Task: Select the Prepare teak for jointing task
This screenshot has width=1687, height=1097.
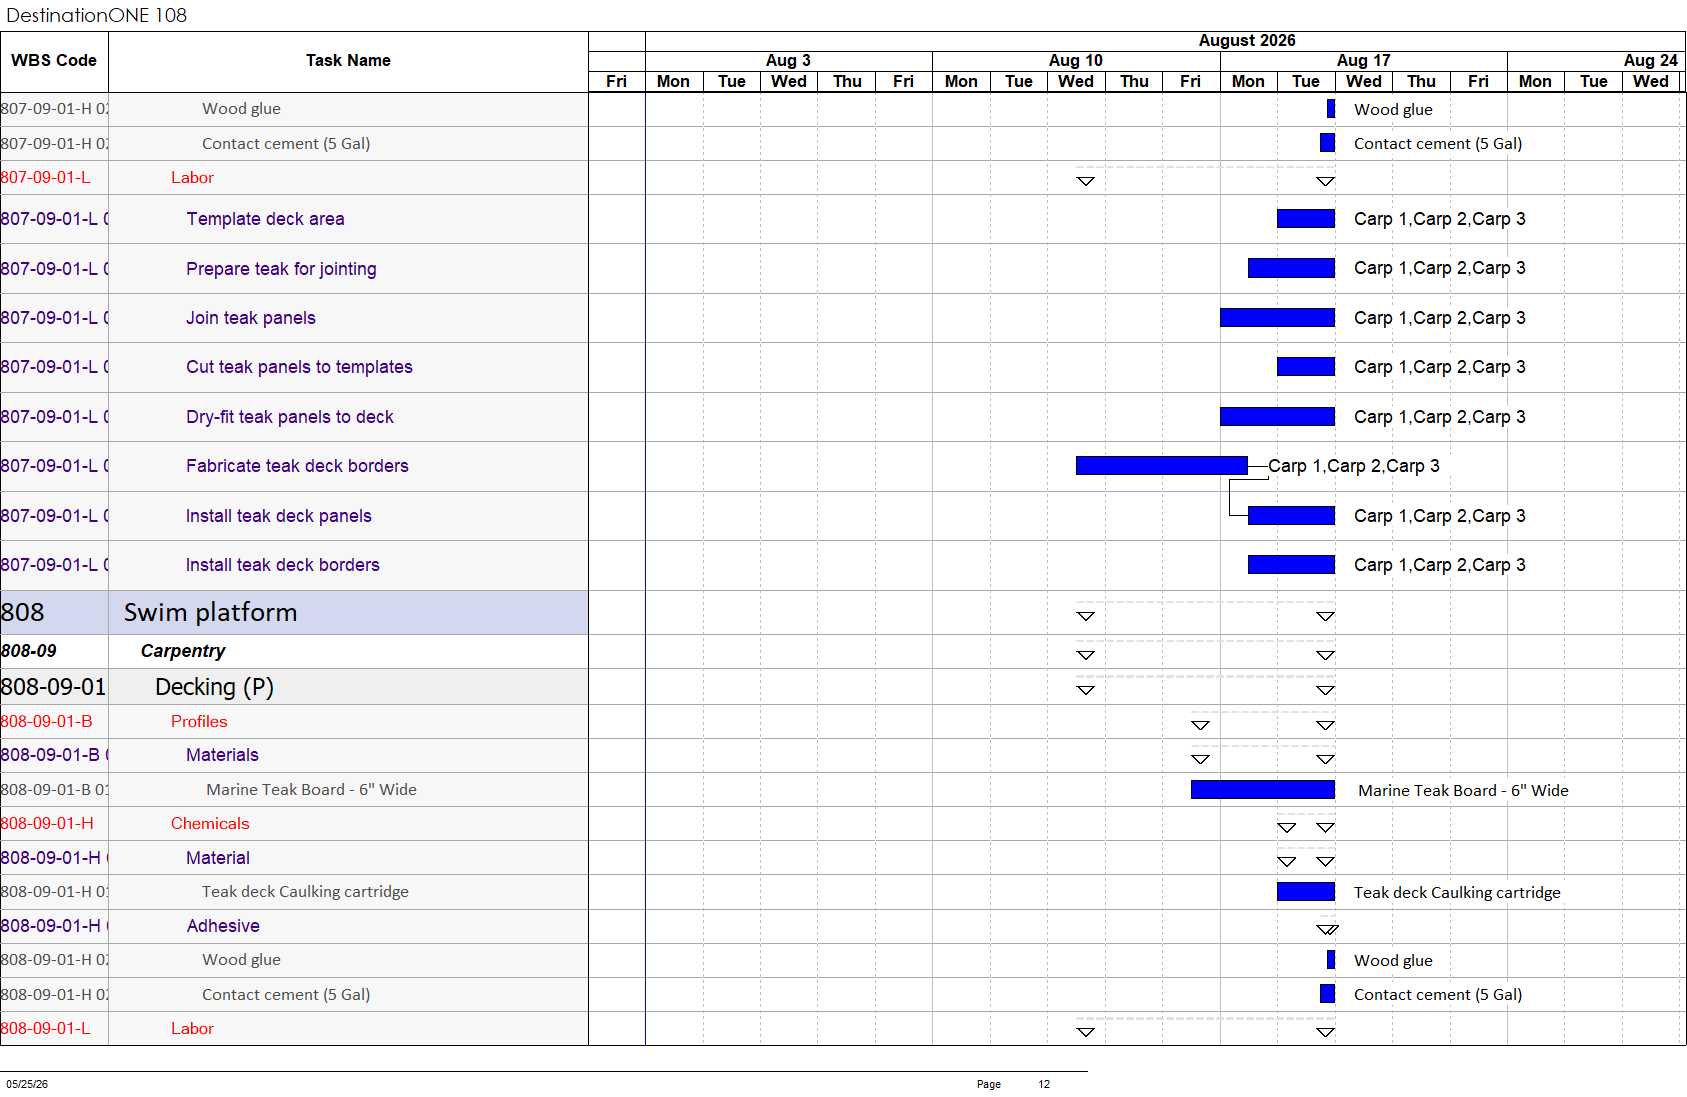Action: click(x=281, y=269)
